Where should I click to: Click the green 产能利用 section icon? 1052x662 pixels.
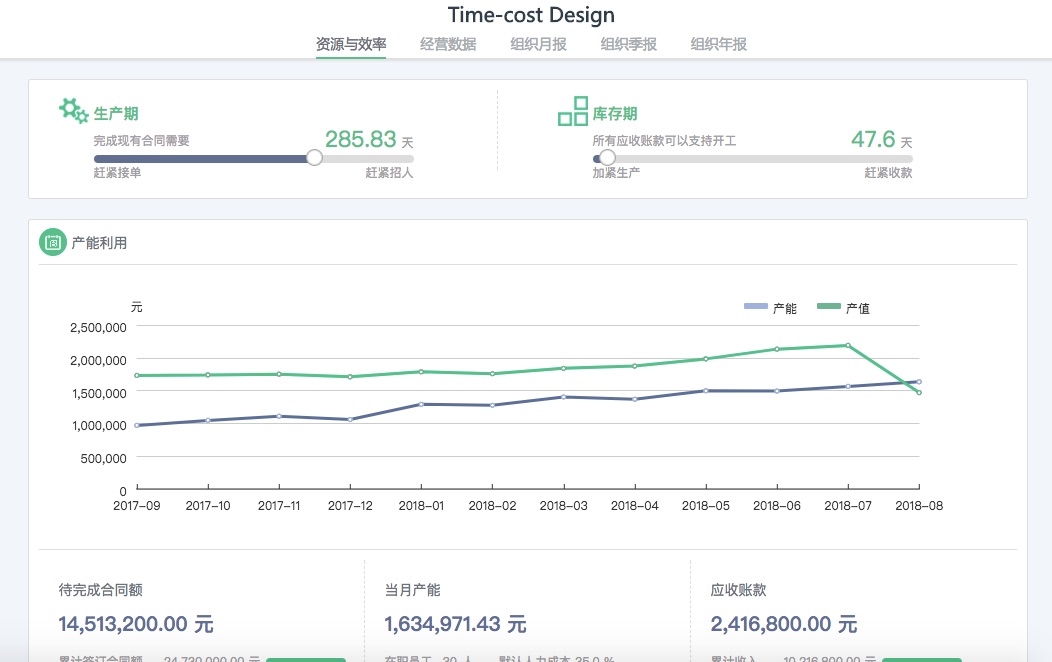(x=52, y=243)
